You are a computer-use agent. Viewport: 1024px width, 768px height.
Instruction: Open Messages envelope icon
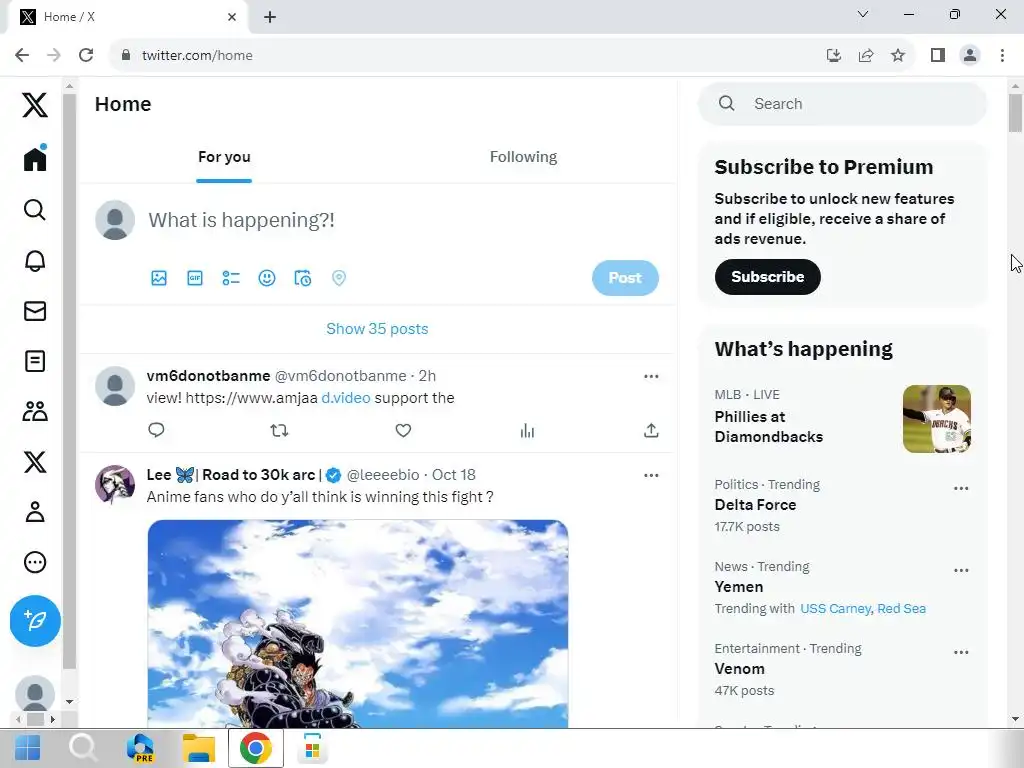click(x=35, y=311)
